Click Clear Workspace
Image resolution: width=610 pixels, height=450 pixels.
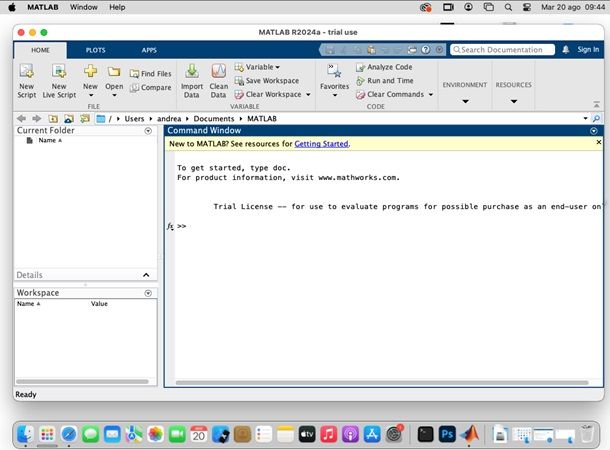(x=268, y=94)
